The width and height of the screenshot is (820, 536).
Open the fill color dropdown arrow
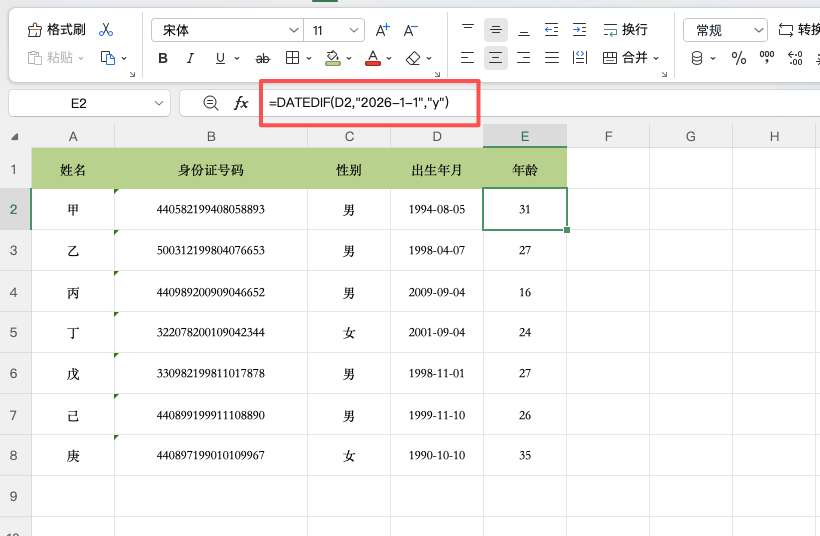tap(349, 59)
